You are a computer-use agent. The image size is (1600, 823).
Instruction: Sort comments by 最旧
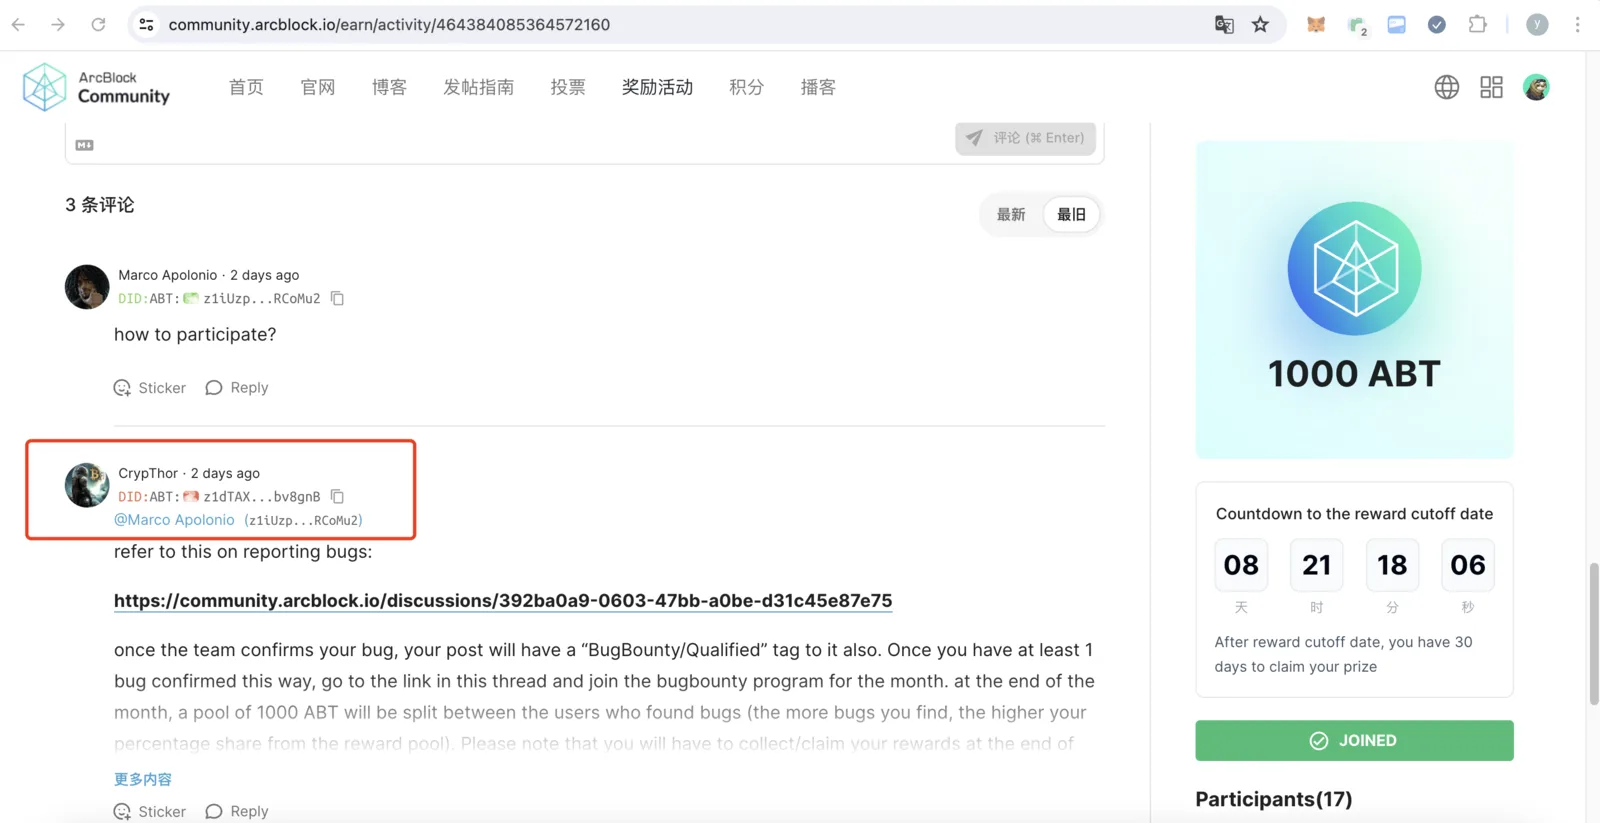[1071, 214]
